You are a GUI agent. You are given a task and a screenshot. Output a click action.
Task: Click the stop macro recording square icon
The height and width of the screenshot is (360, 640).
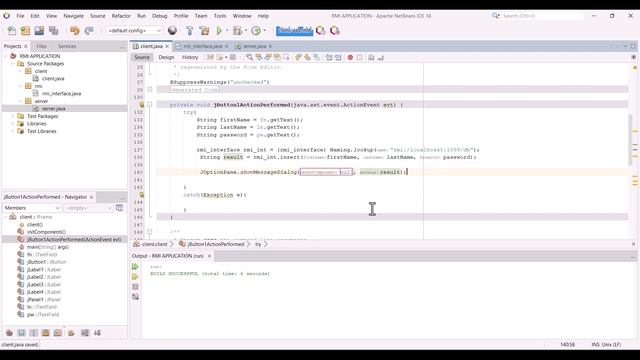click(x=360, y=58)
